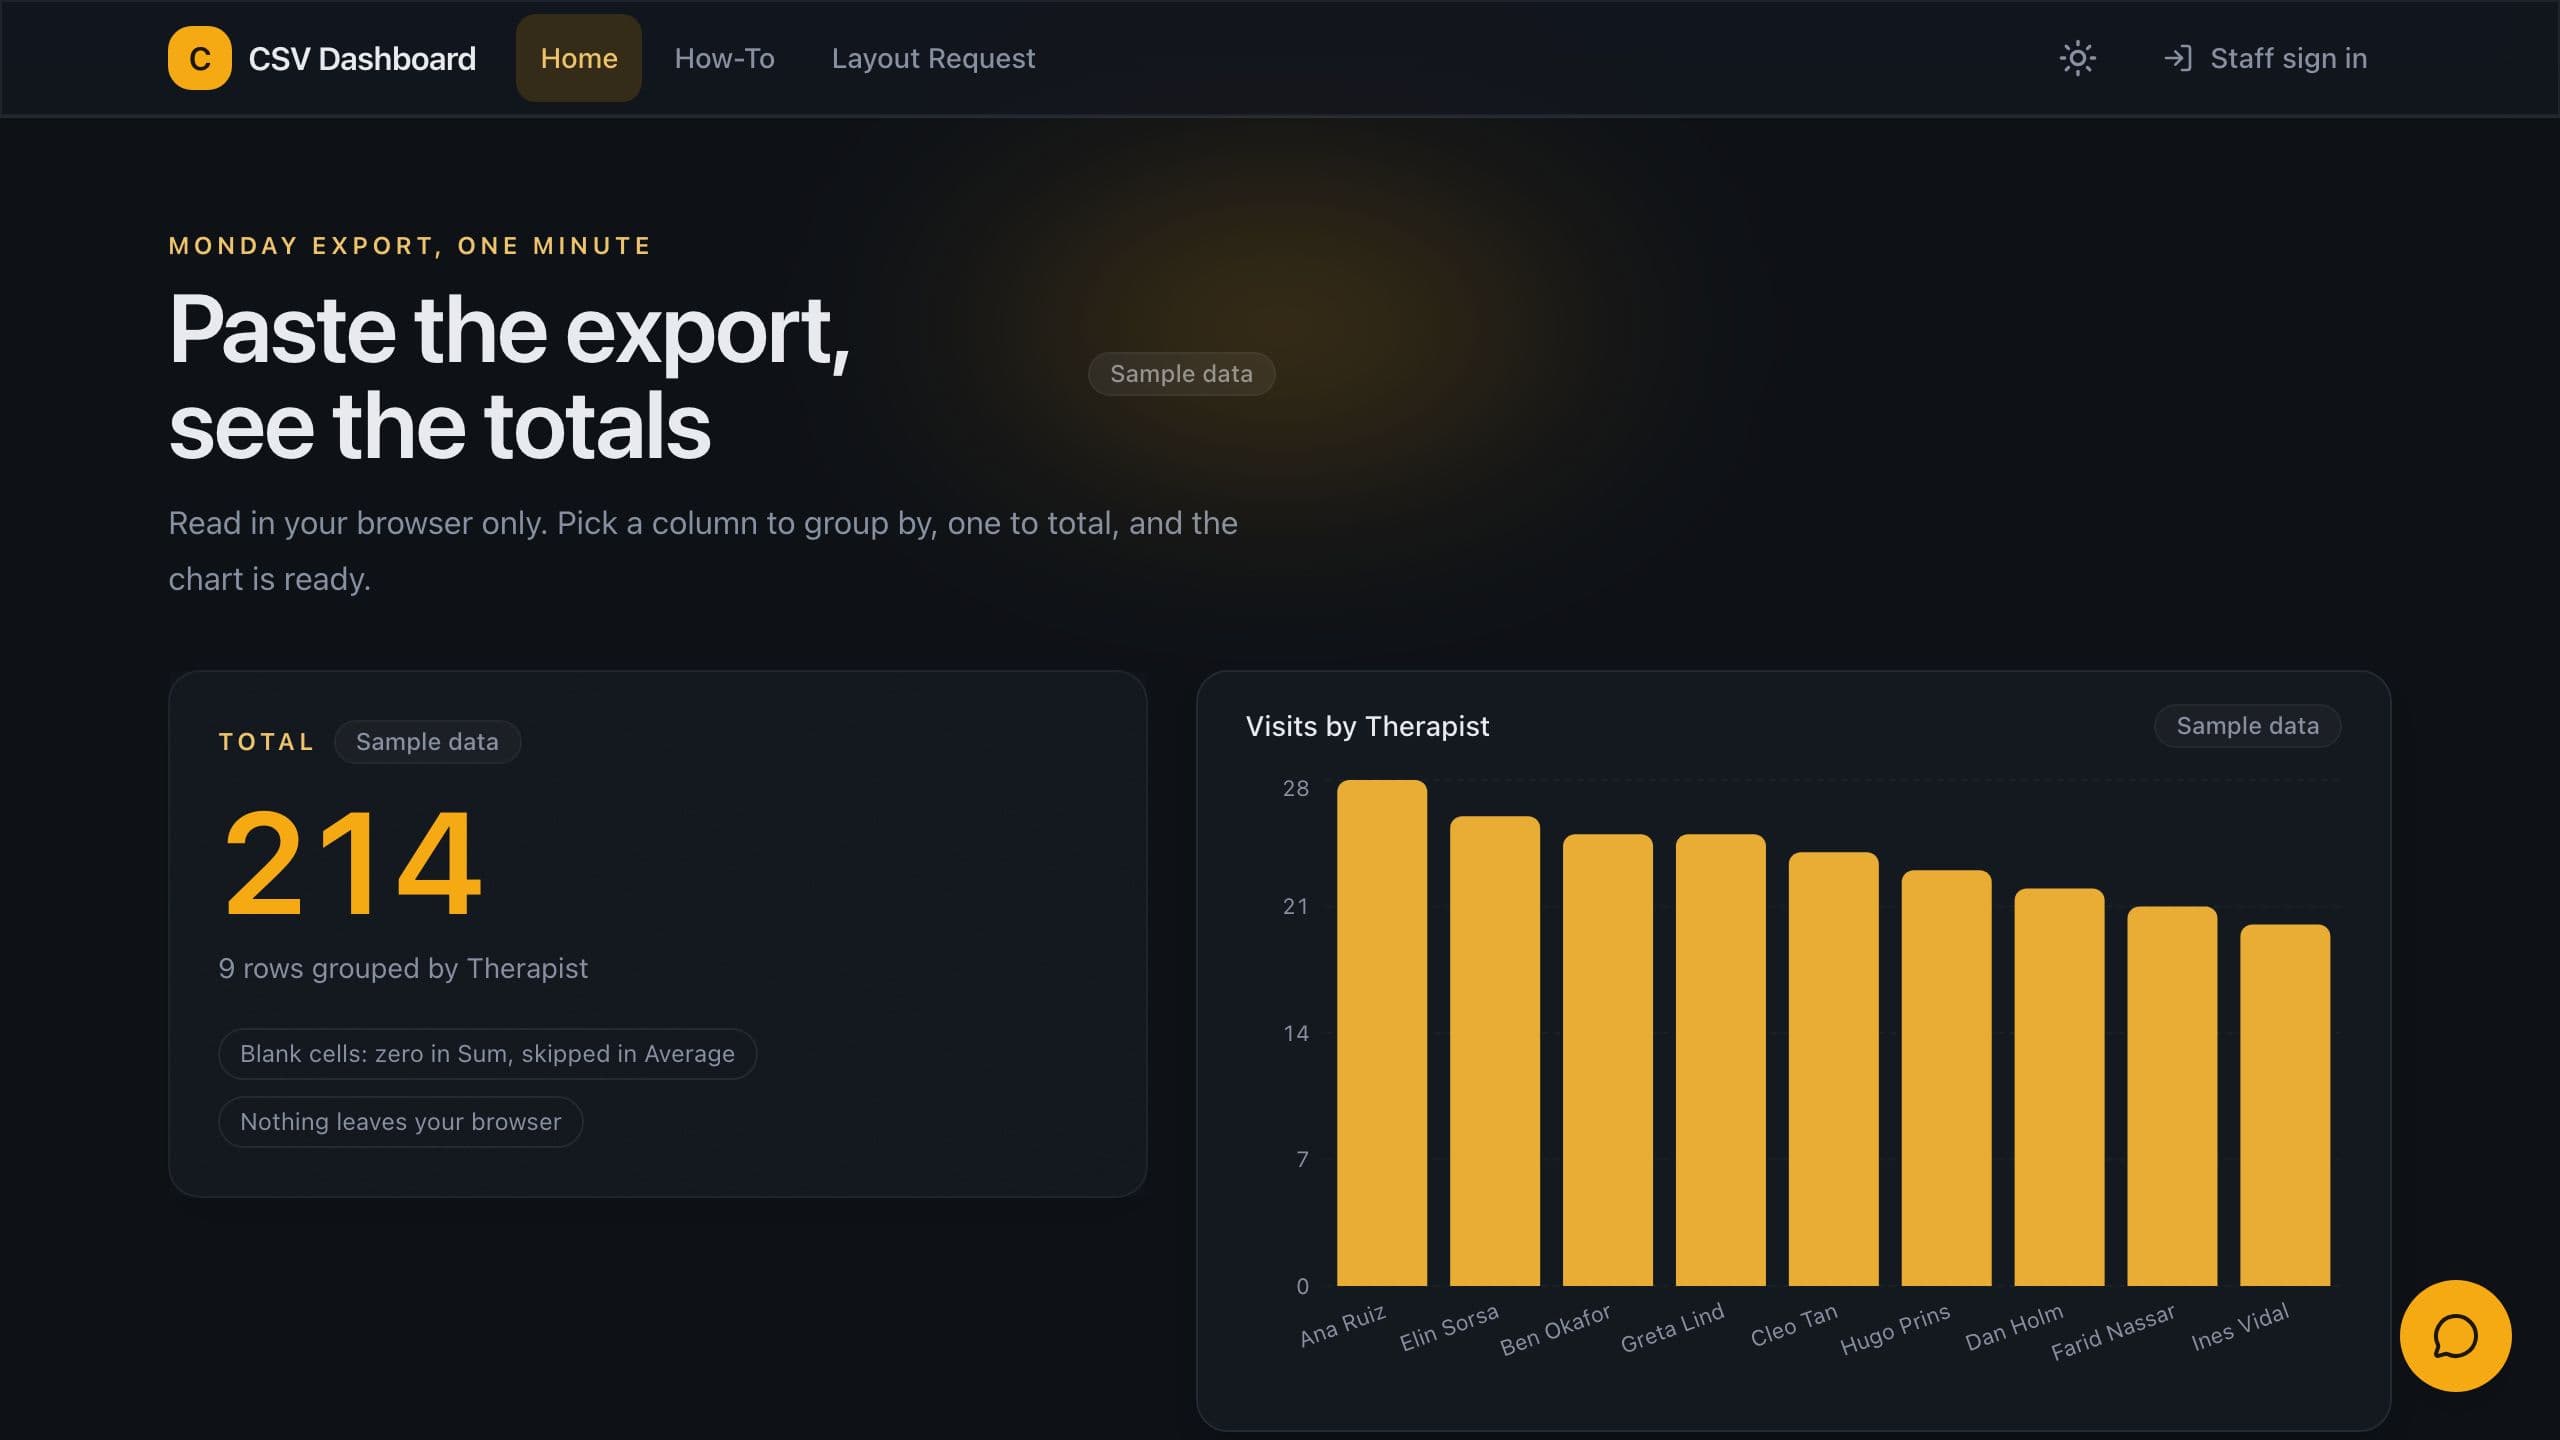Click Sample data badge next to TOTAL

[427, 741]
